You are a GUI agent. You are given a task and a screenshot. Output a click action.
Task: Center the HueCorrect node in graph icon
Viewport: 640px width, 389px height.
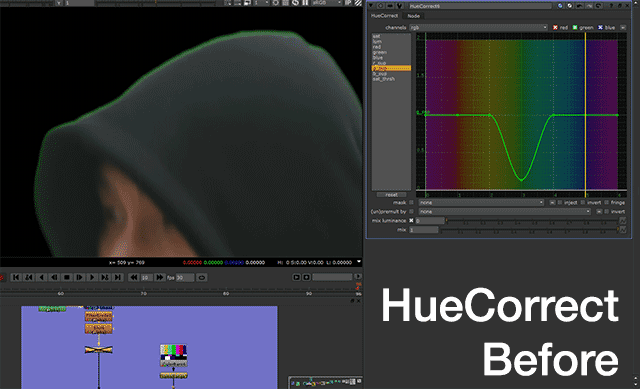[380, 6]
